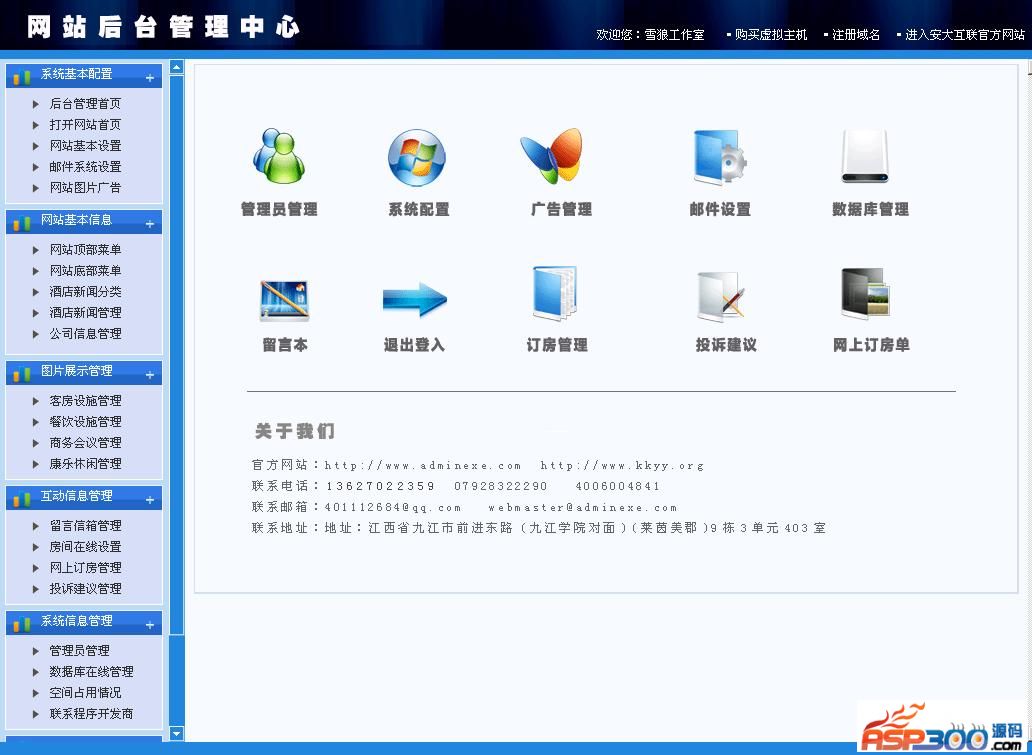Open the 数据库管理 drive icon
This screenshot has width=1032, height=755.
point(865,157)
